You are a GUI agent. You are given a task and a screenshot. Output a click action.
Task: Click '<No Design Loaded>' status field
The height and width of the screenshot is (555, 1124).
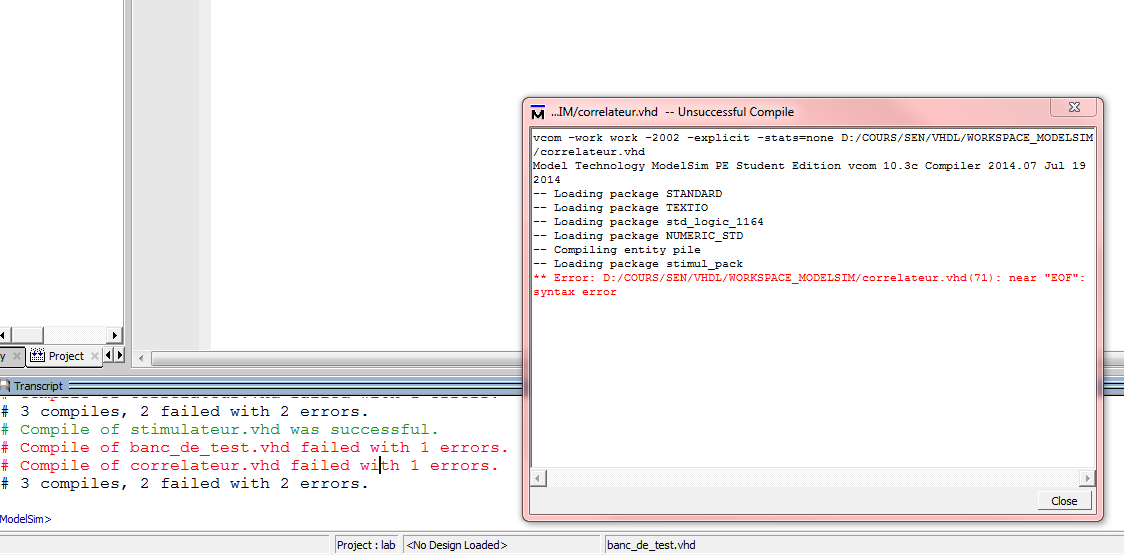(501, 545)
